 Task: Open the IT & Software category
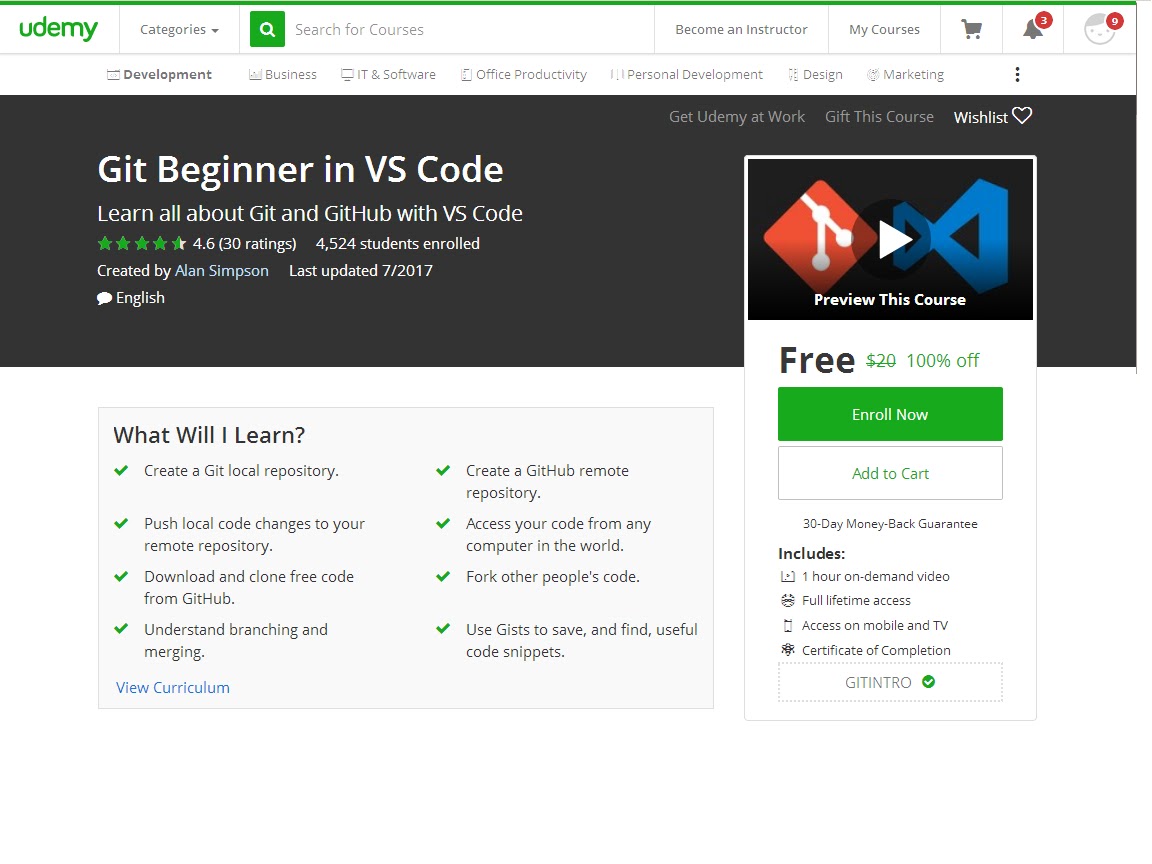point(389,74)
